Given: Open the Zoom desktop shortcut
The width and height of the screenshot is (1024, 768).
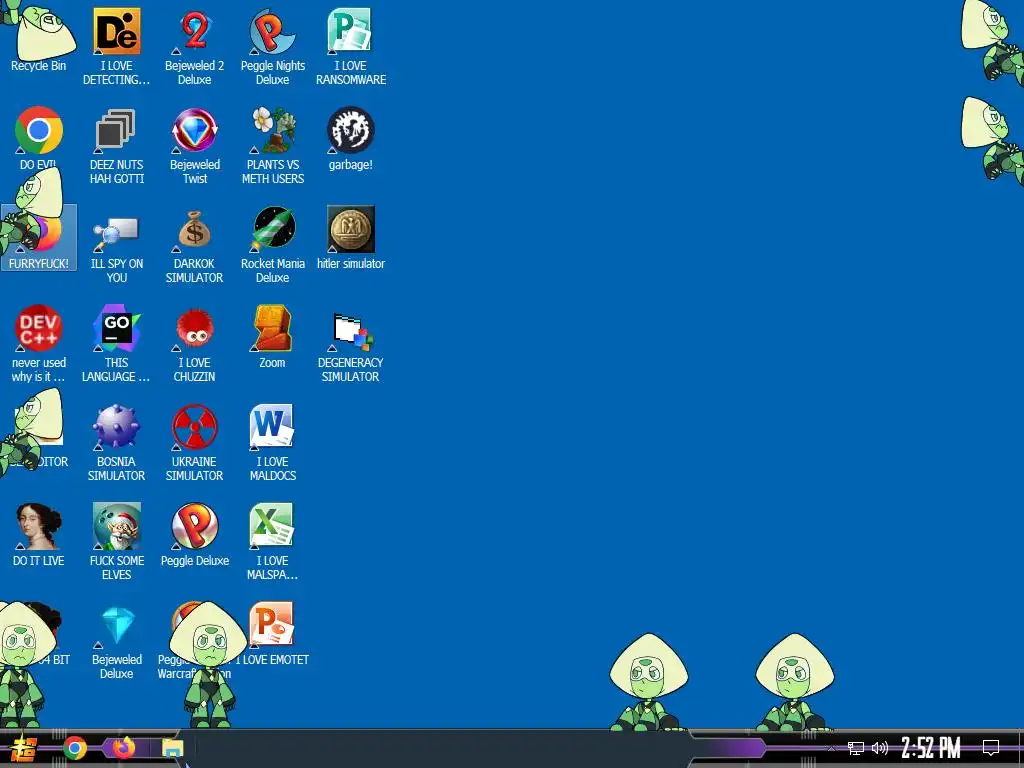Looking at the screenshot, I should coord(272,336).
